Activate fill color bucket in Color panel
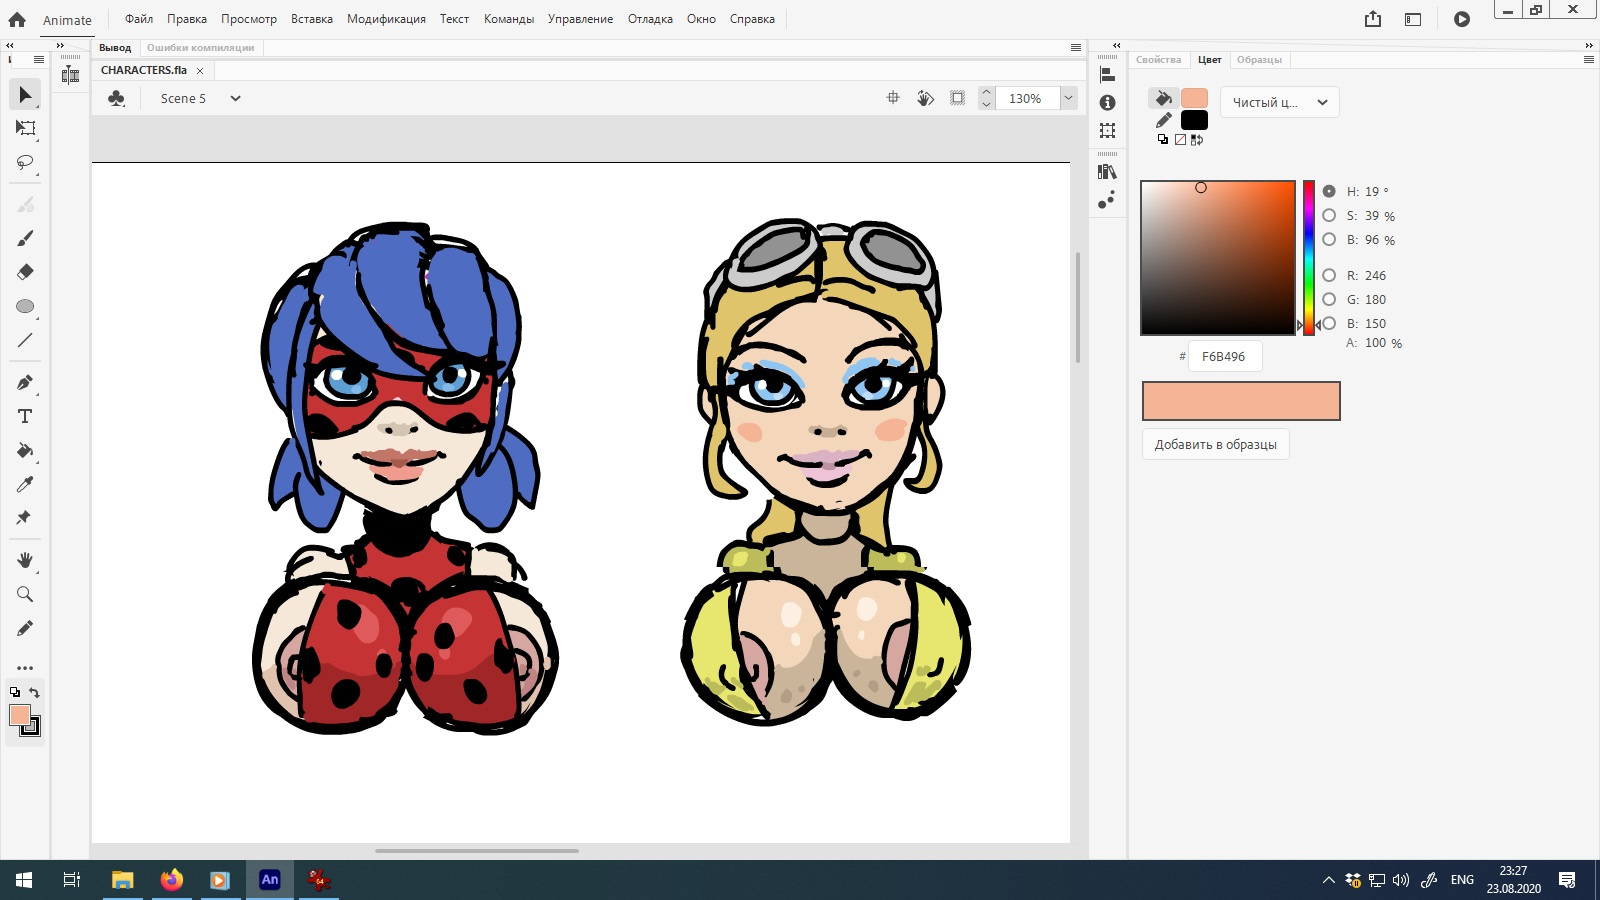This screenshot has width=1600, height=900. pyautogui.click(x=1163, y=98)
